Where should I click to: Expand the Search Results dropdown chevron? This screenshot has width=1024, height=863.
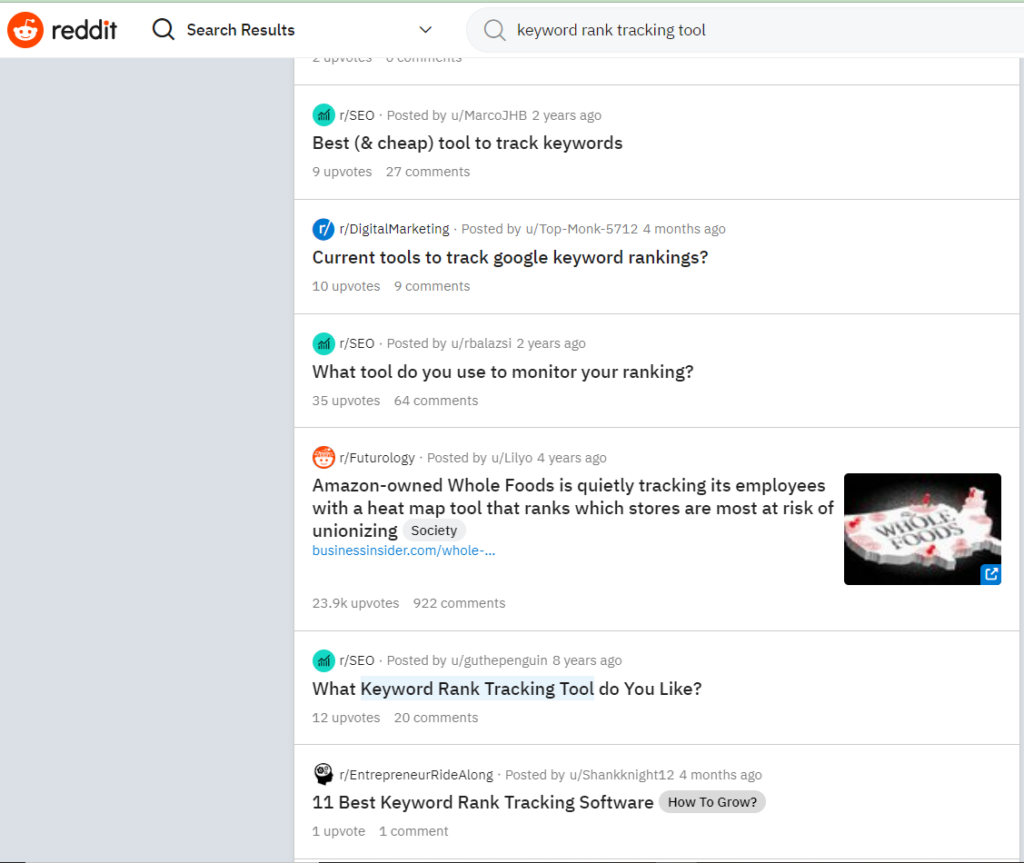(425, 30)
